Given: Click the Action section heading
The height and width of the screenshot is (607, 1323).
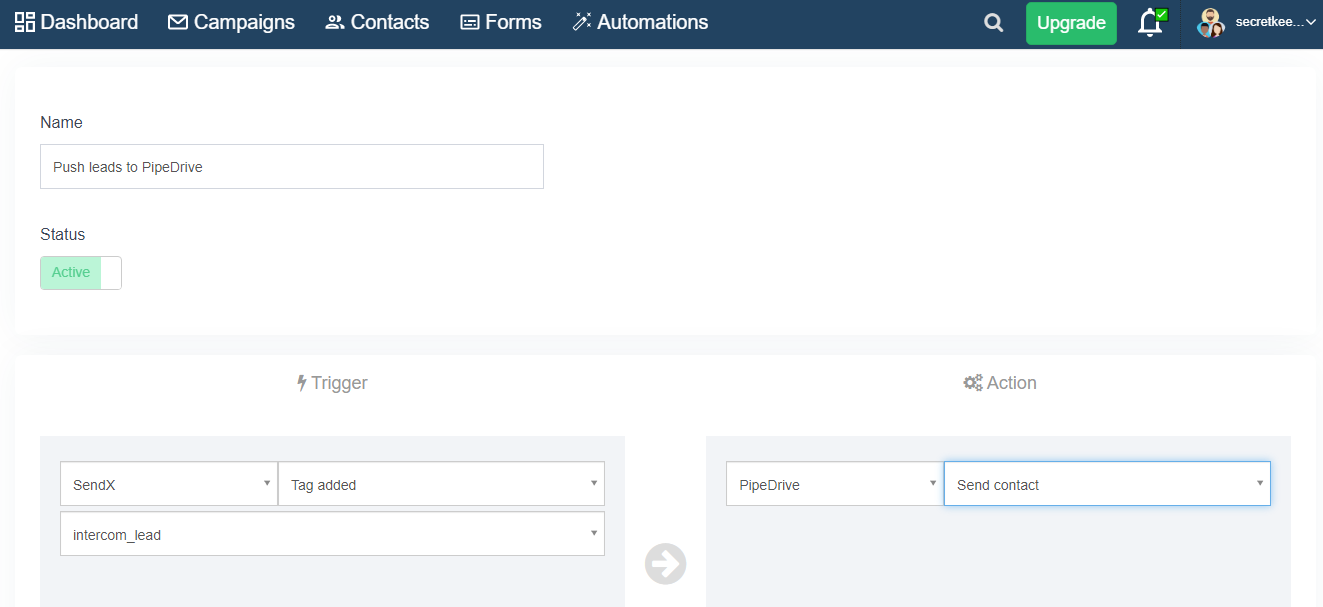Looking at the screenshot, I should (1000, 383).
